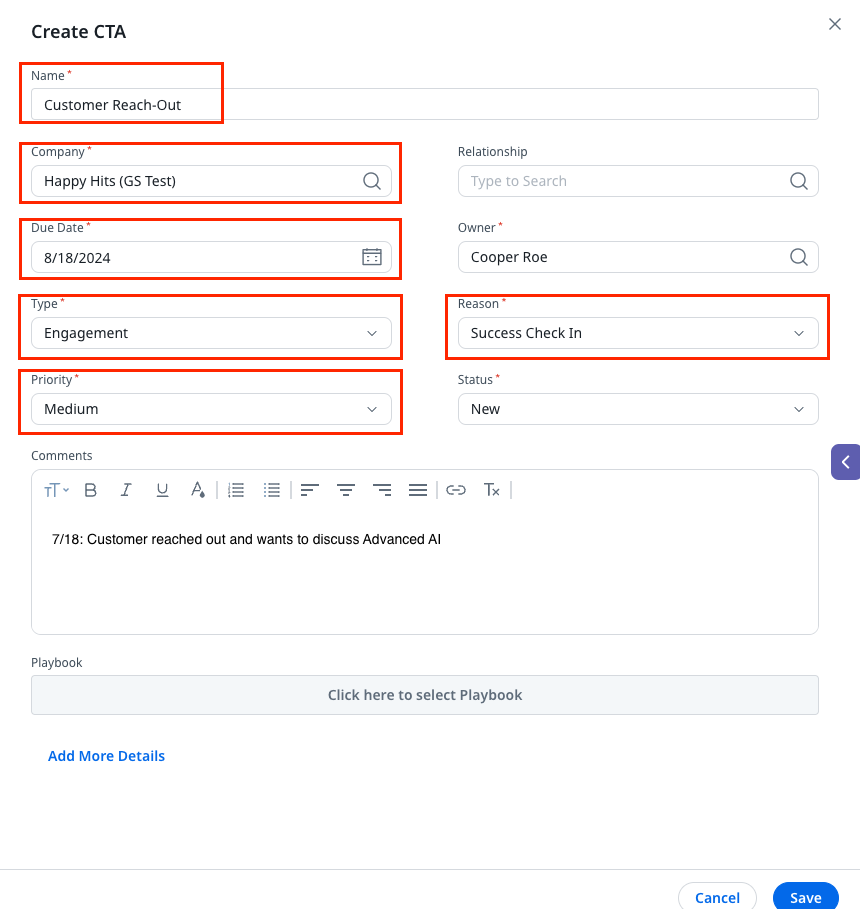Screen dimensions: 860x909
Task: Open the Add More Details link
Action: pos(106,756)
